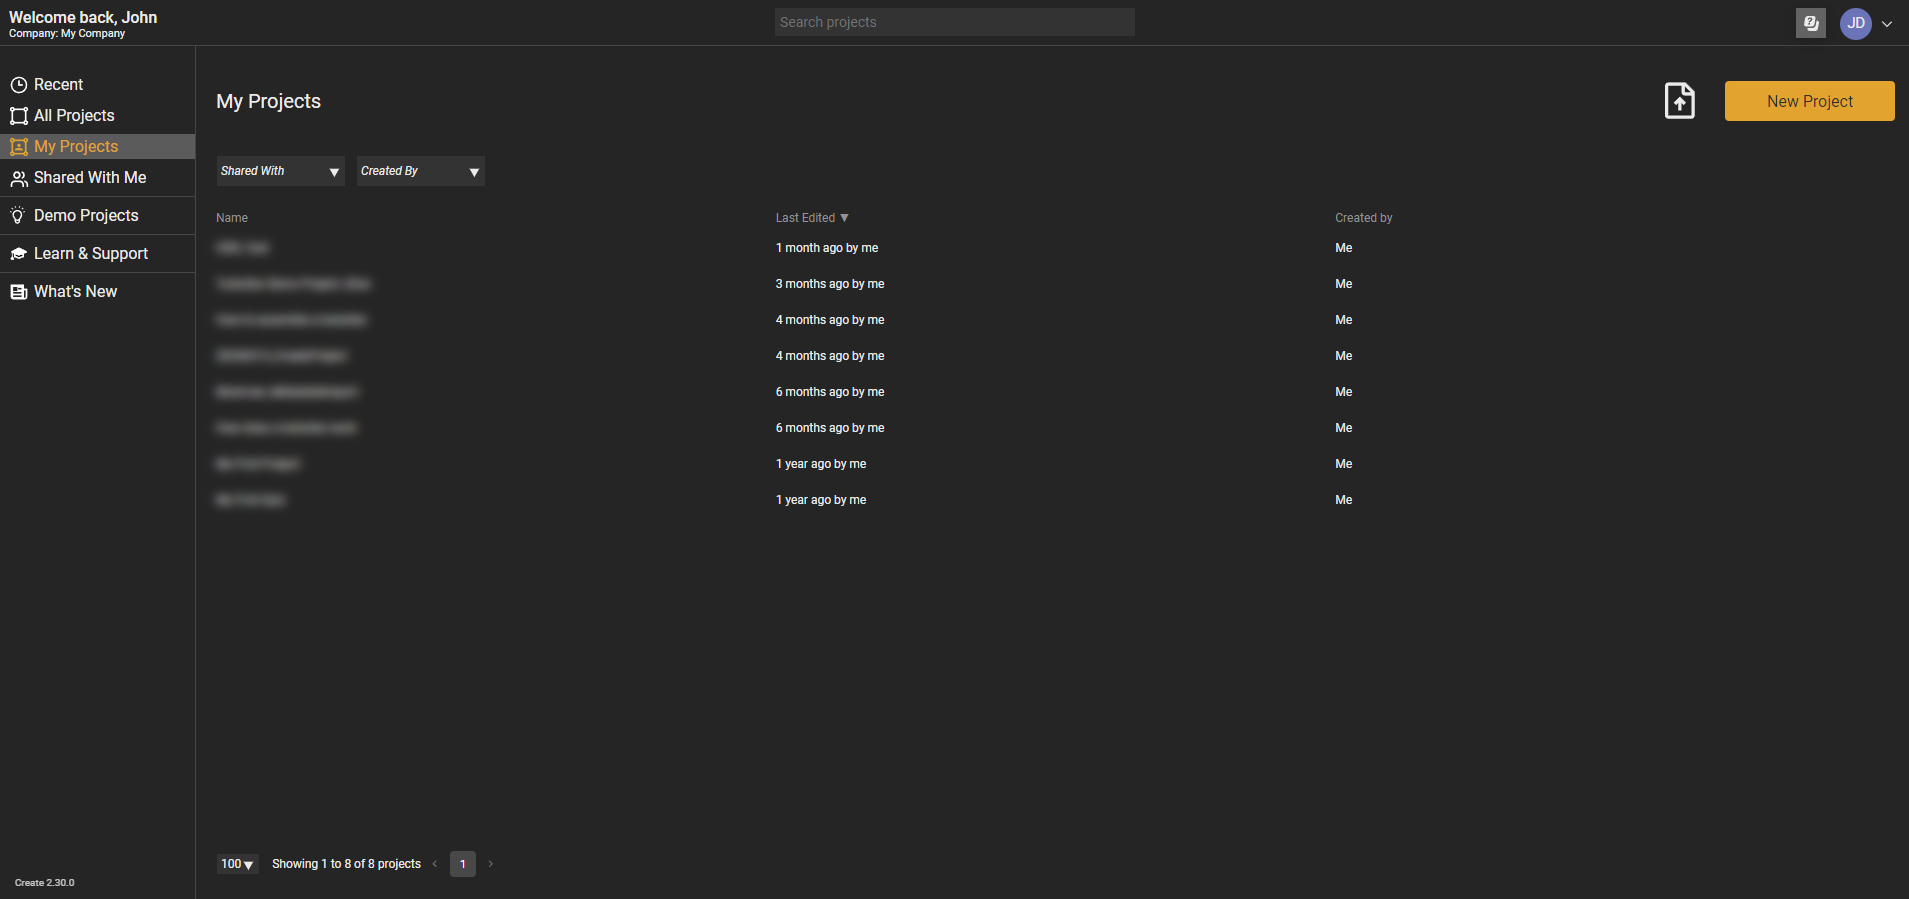Click the import project file icon
The width and height of the screenshot is (1909, 899).
[x=1679, y=101]
